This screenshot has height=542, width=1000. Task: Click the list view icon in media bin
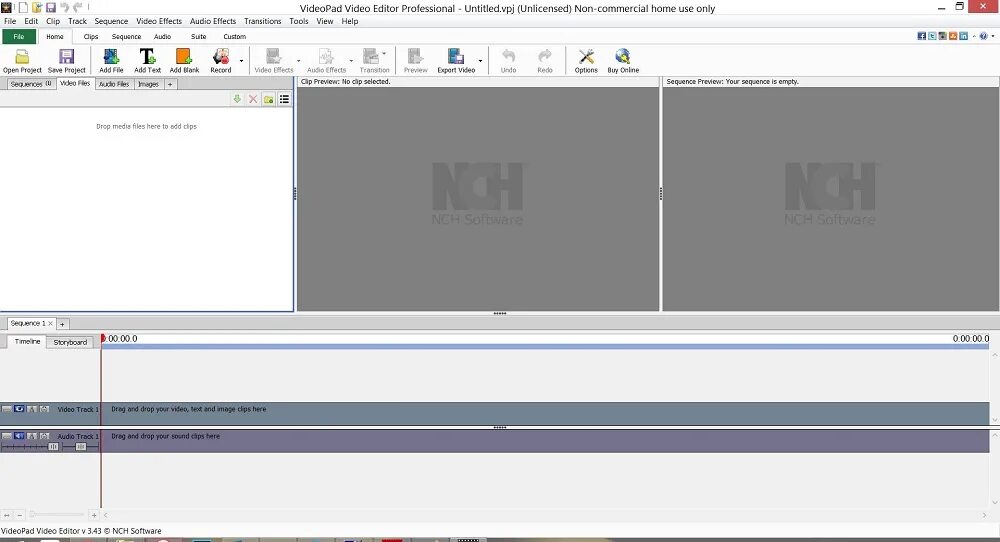pyautogui.click(x=284, y=99)
